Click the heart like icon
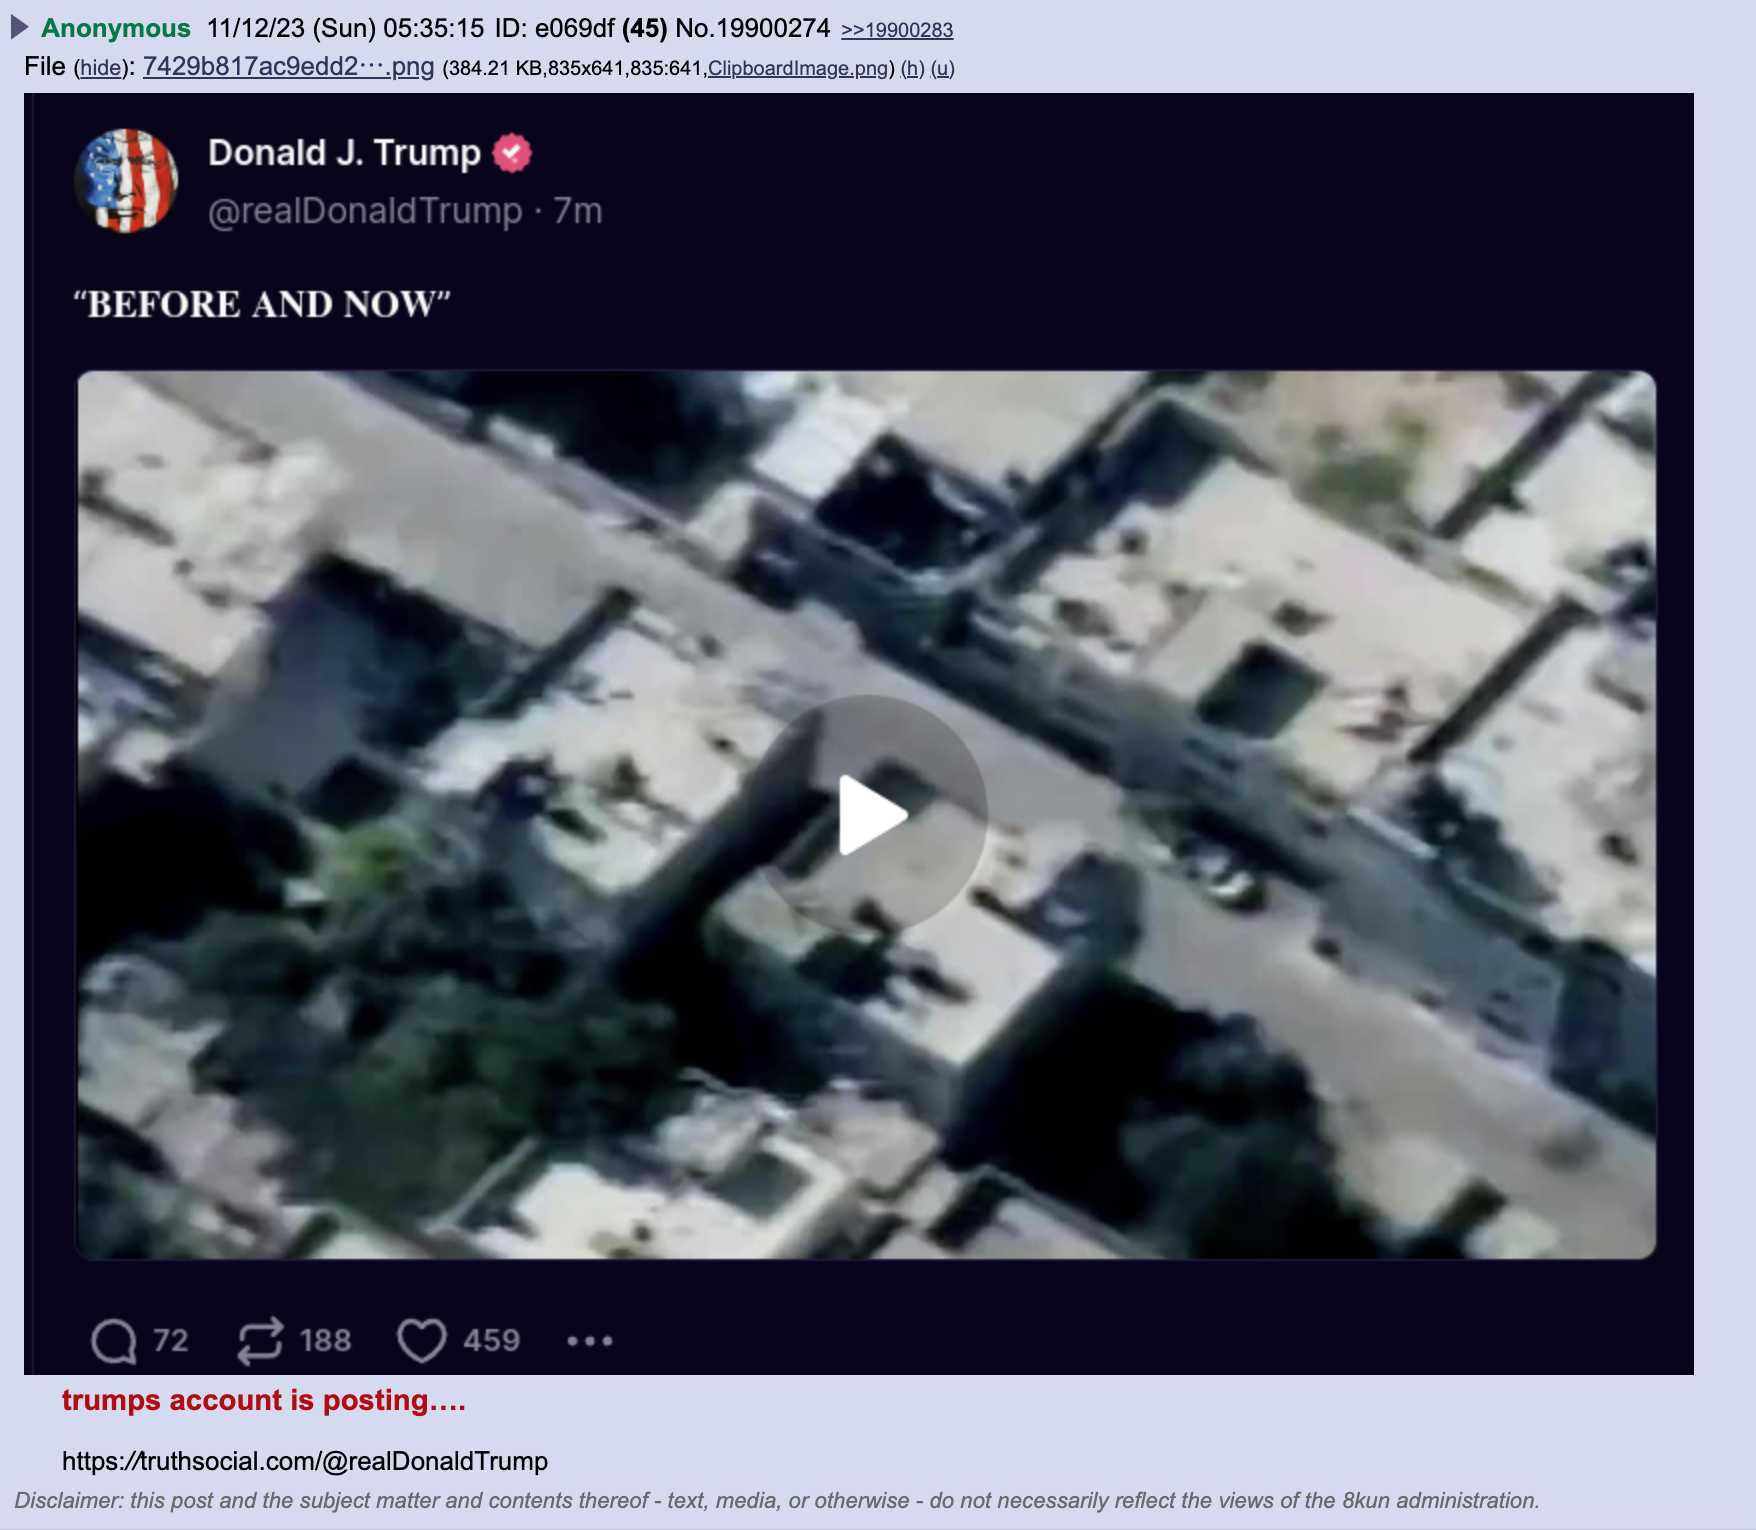The width and height of the screenshot is (1756, 1530). click(422, 1341)
